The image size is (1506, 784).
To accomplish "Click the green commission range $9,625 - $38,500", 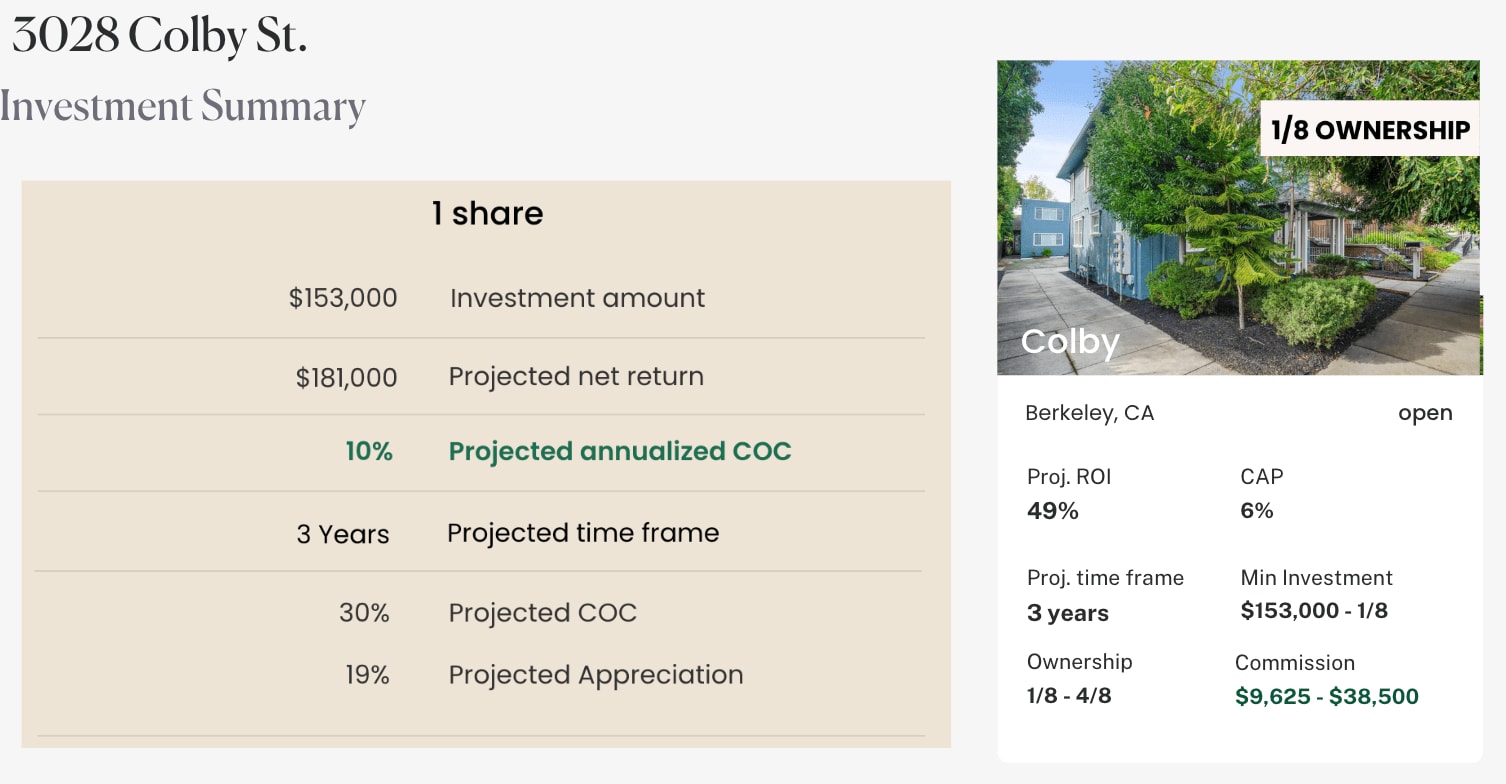I will pyautogui.click(x=1327, y=697).
